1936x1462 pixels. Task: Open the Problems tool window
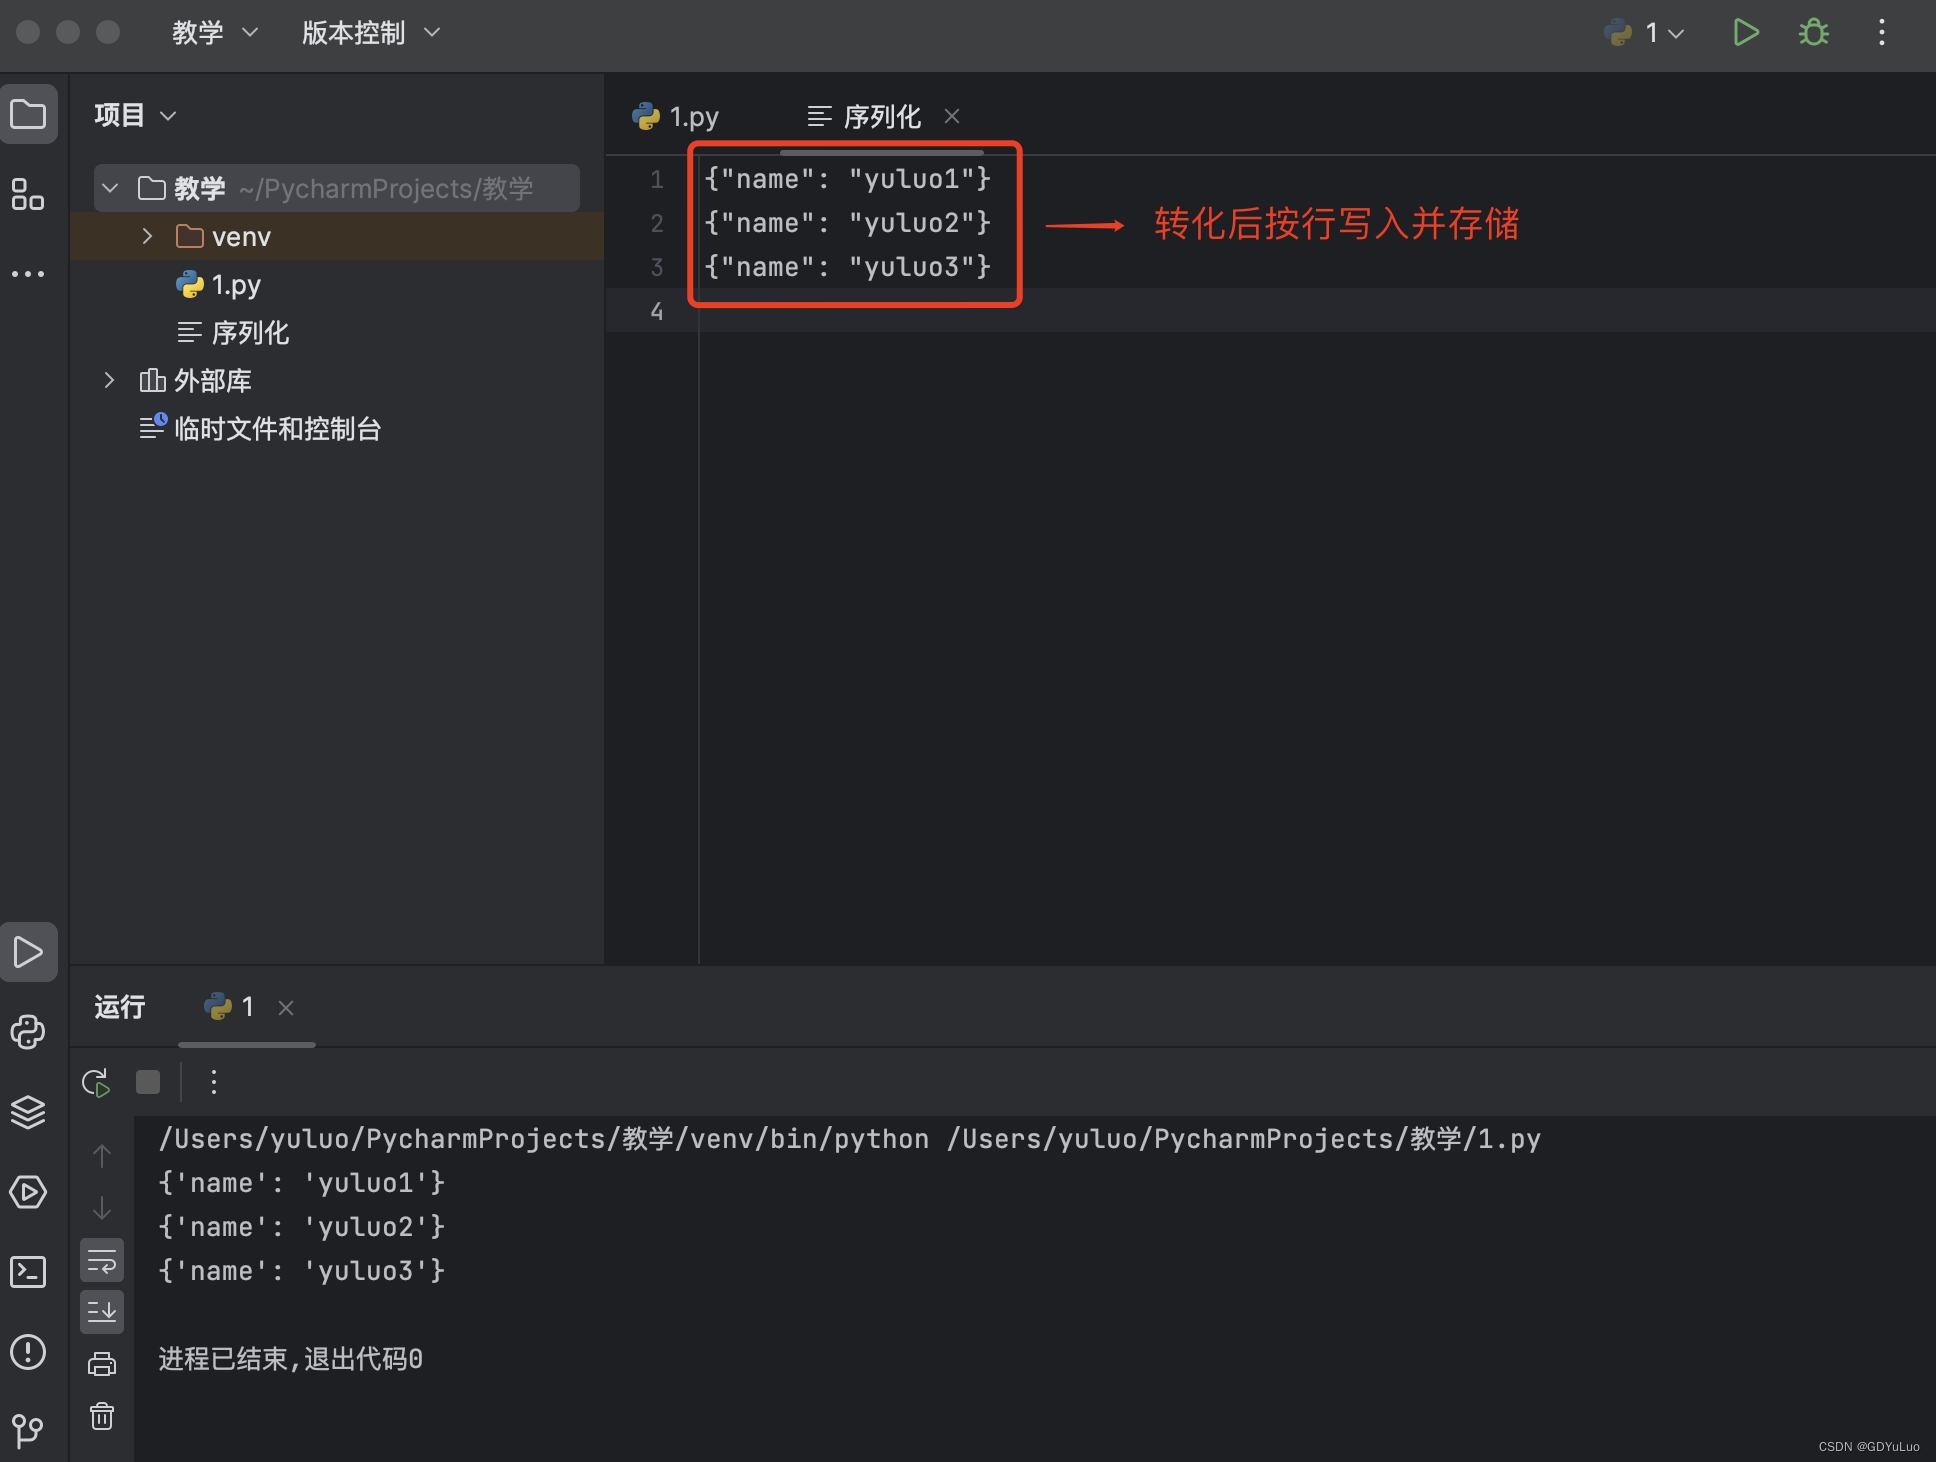click(28, 1352)
